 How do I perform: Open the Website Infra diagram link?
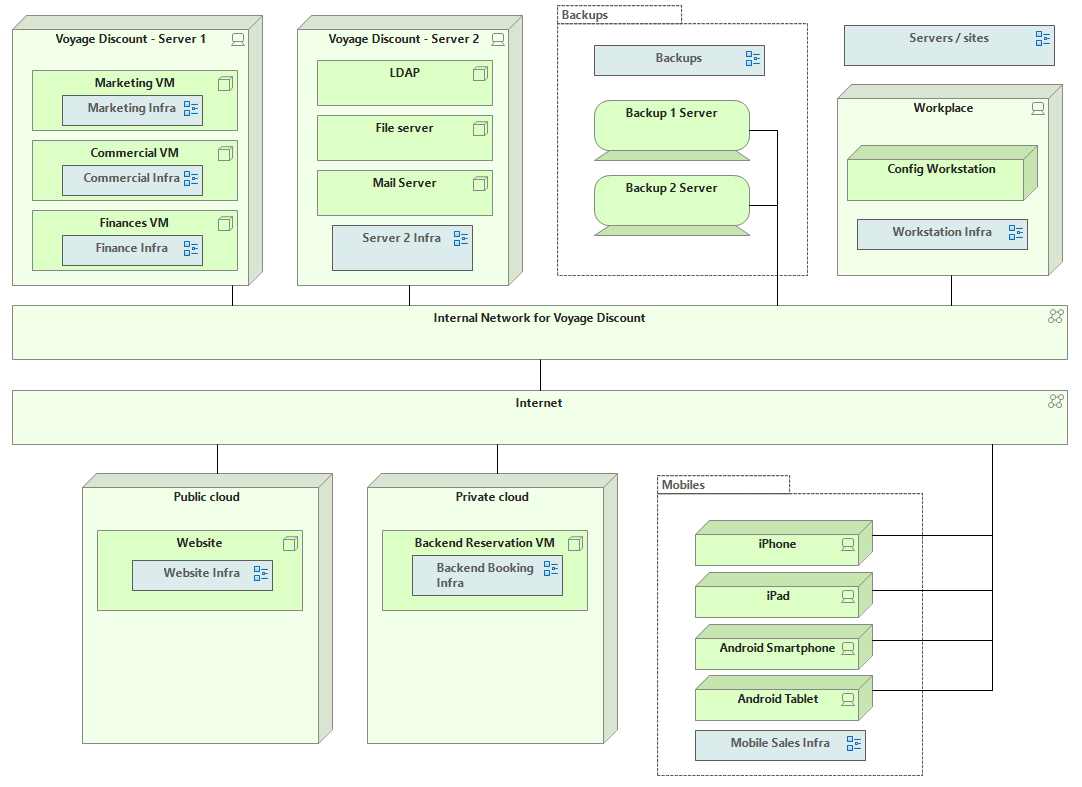[202, 574]
